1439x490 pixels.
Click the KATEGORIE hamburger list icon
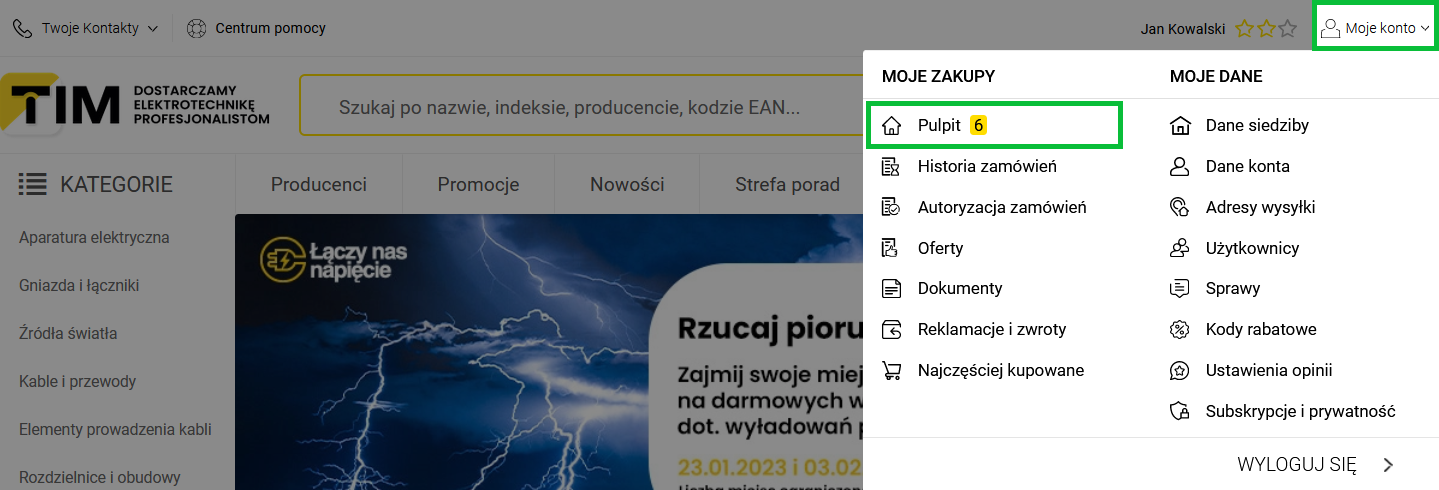33,184
